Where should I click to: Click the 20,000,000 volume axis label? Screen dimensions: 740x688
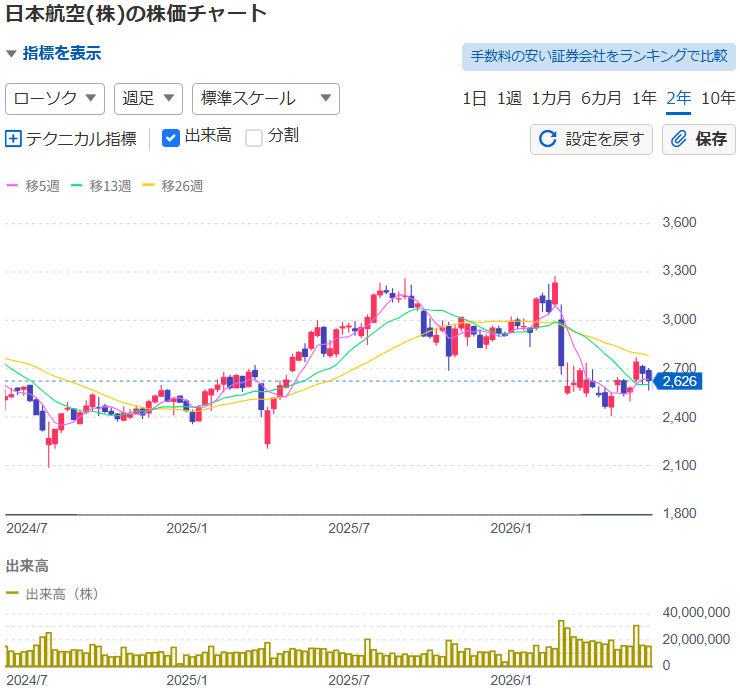696,639
